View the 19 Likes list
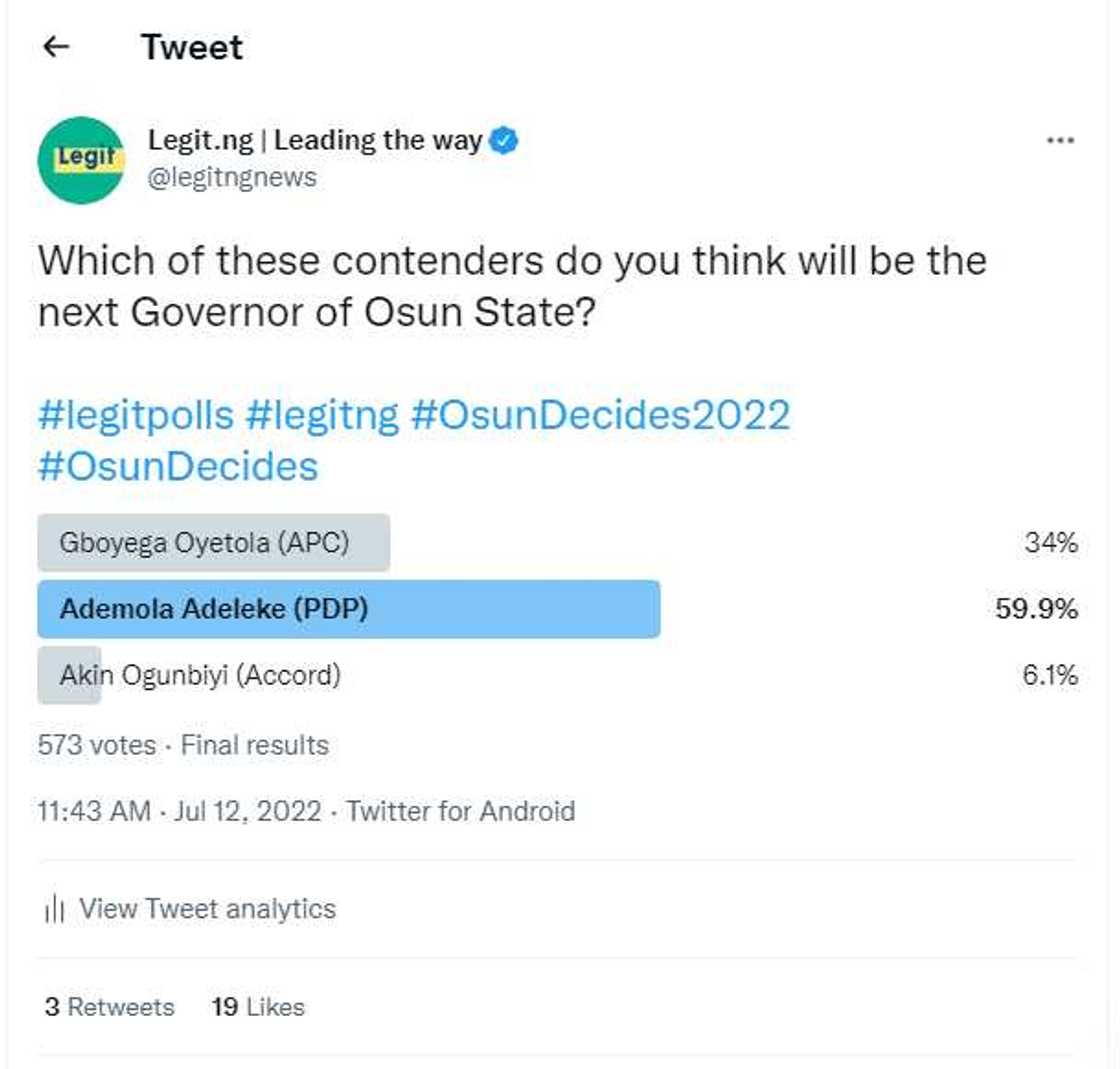 pos(261,1007)
